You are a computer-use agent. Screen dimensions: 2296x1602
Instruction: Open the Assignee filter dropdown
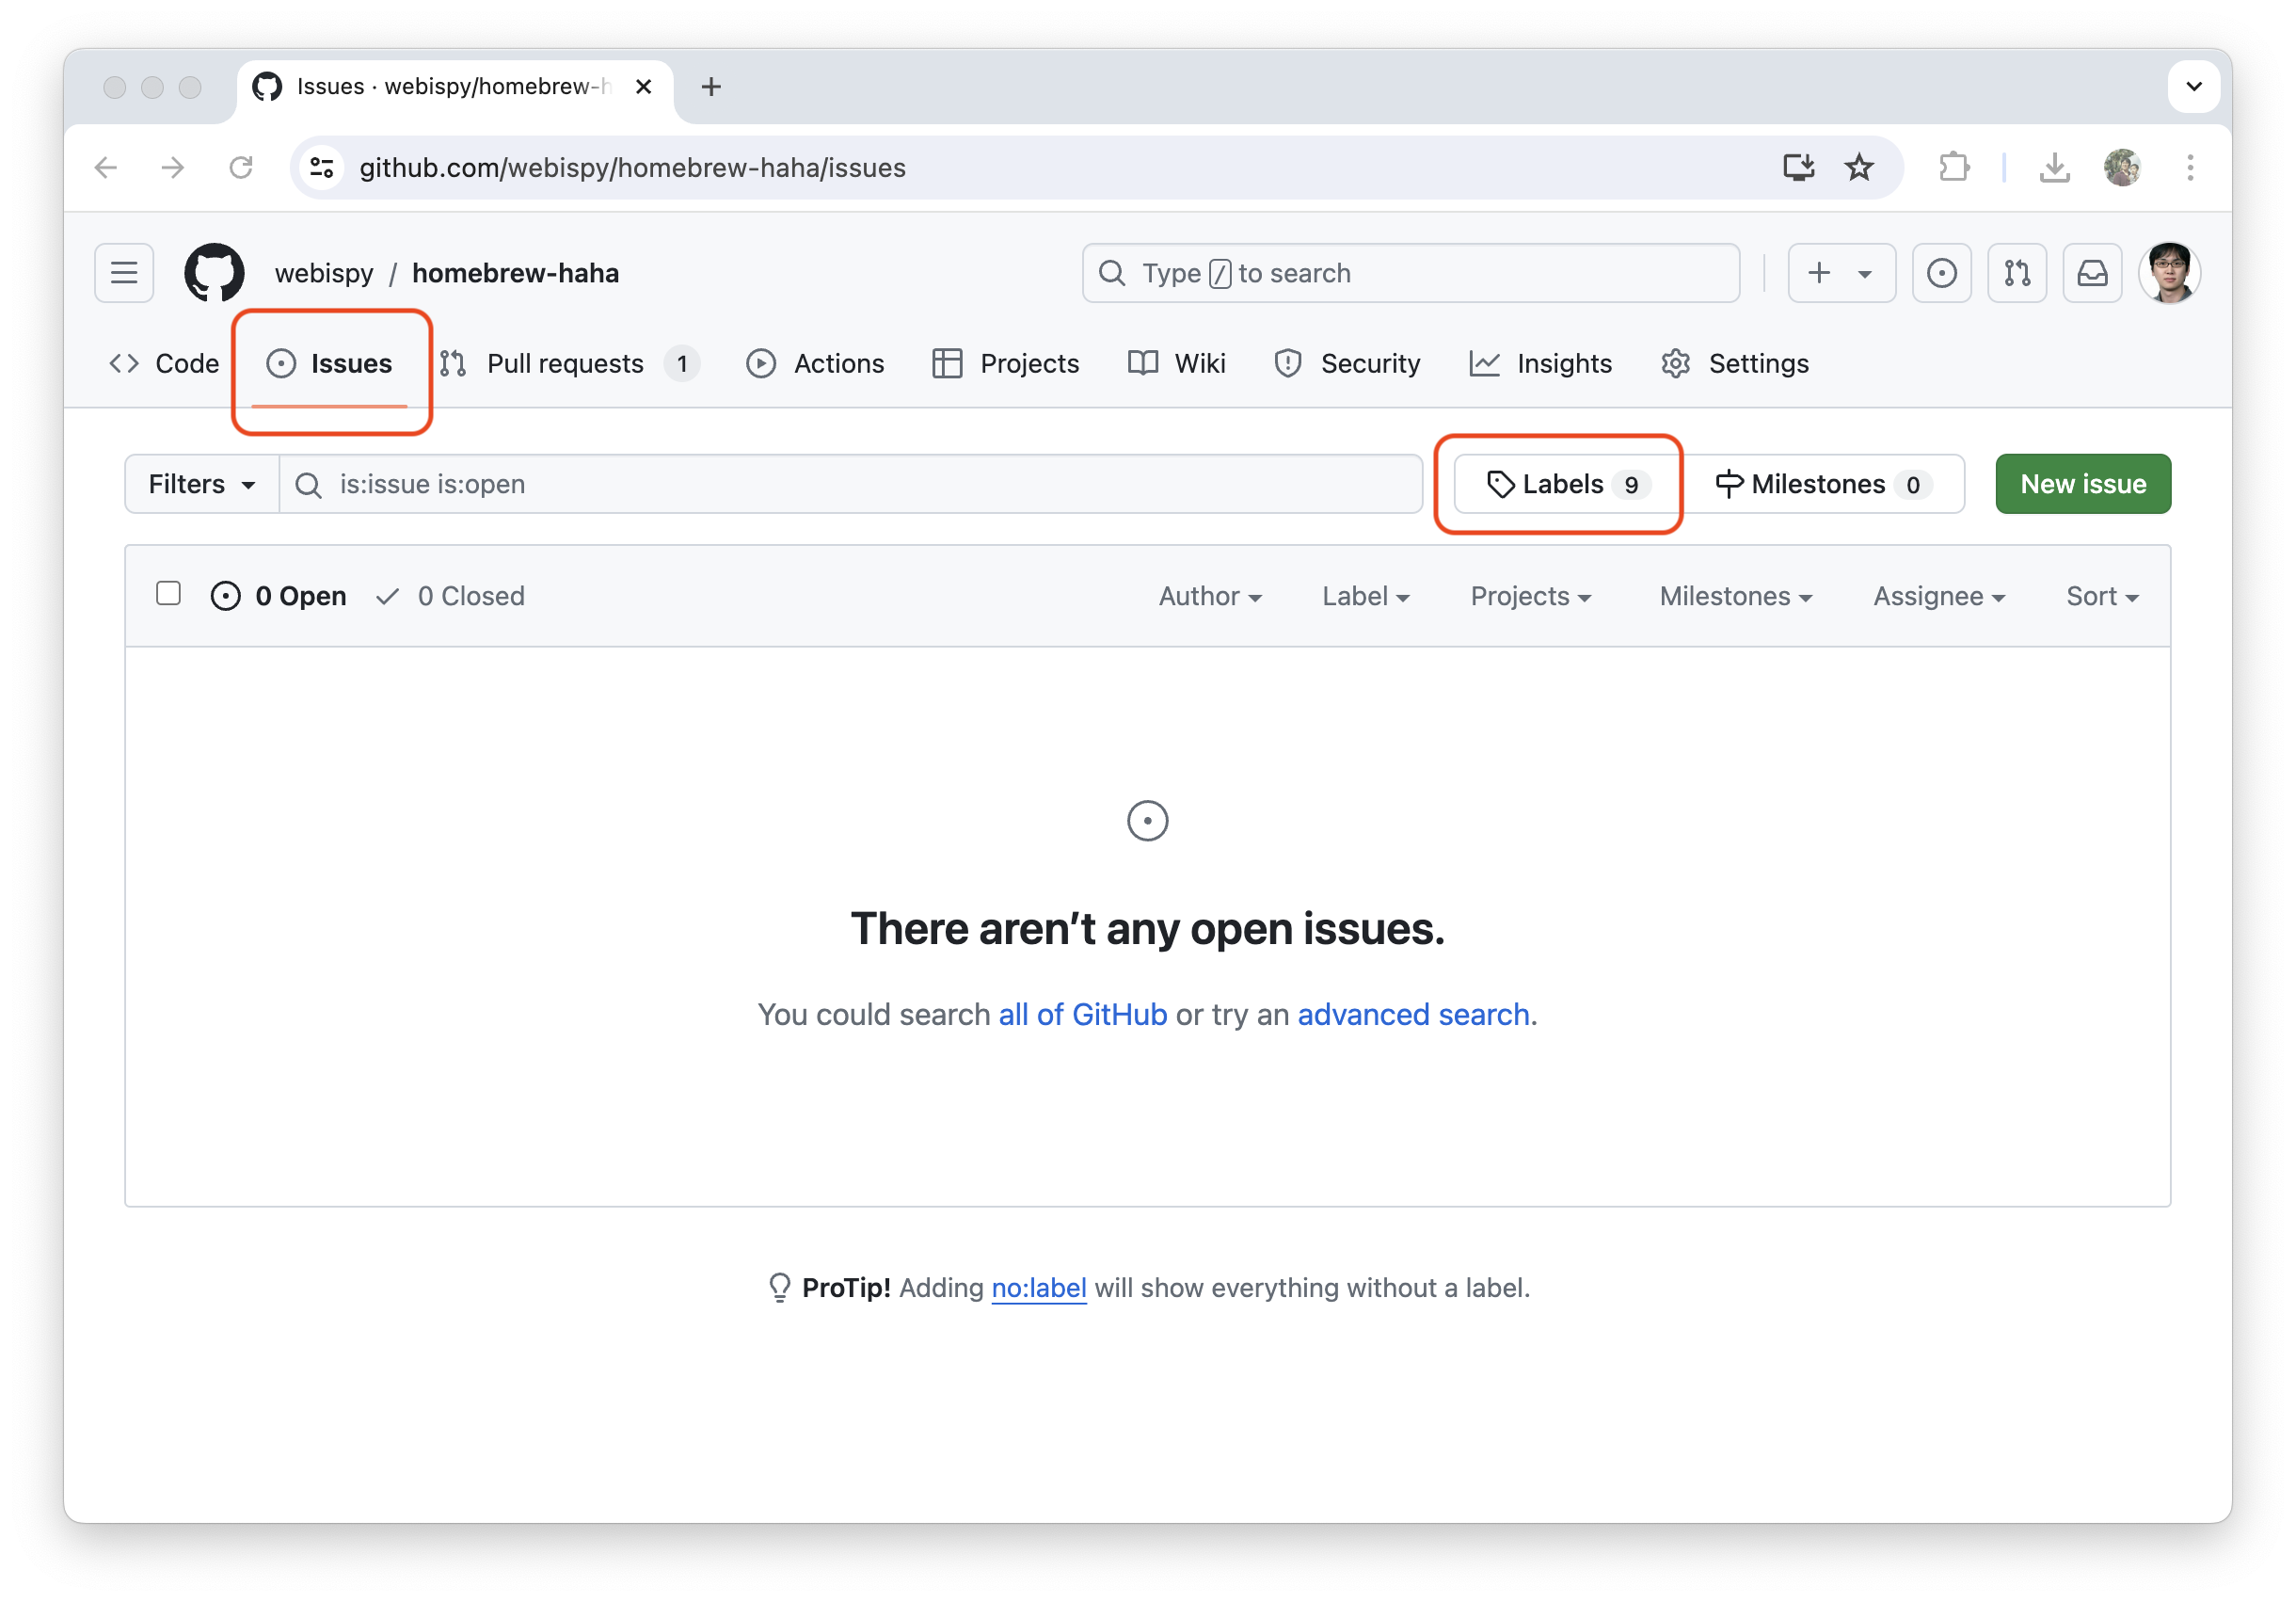[x=1939, y=596]
